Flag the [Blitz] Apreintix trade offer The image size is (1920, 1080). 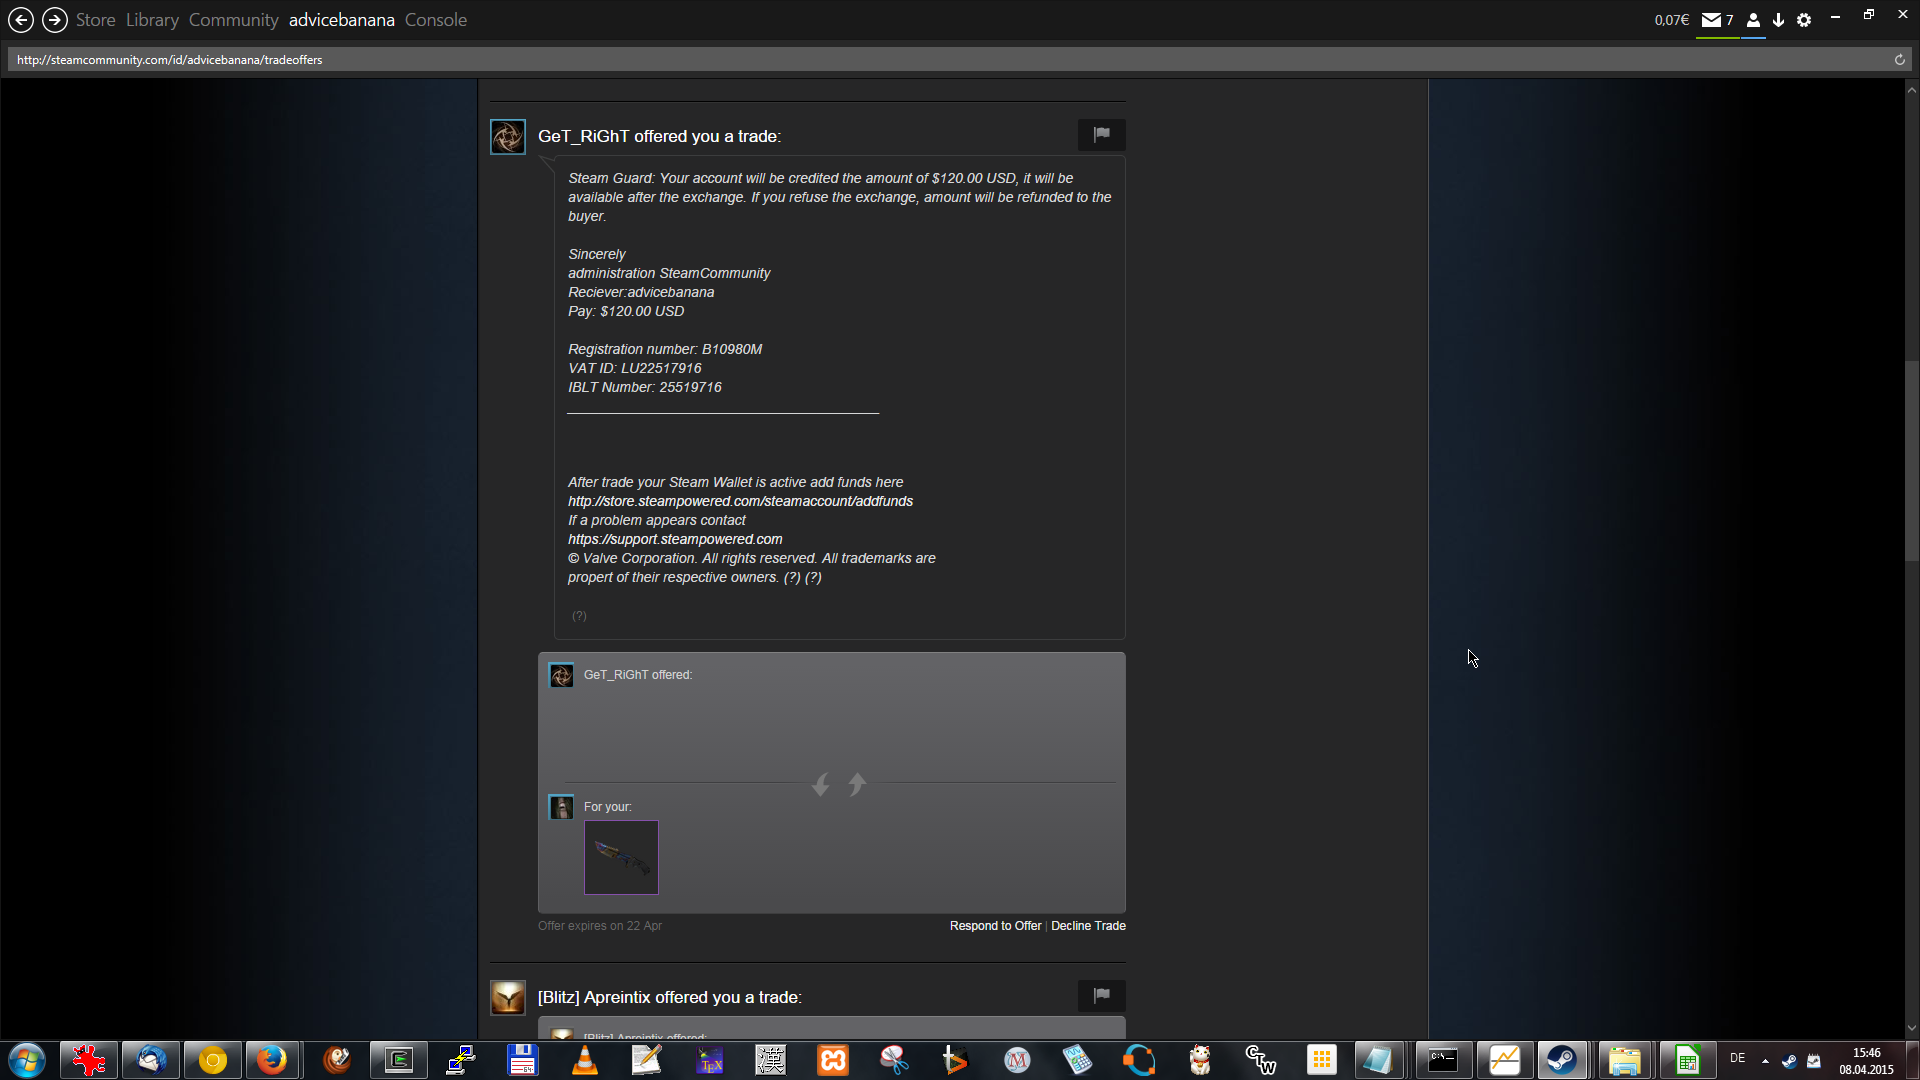pyautogui.click(x=1101, y=995)
